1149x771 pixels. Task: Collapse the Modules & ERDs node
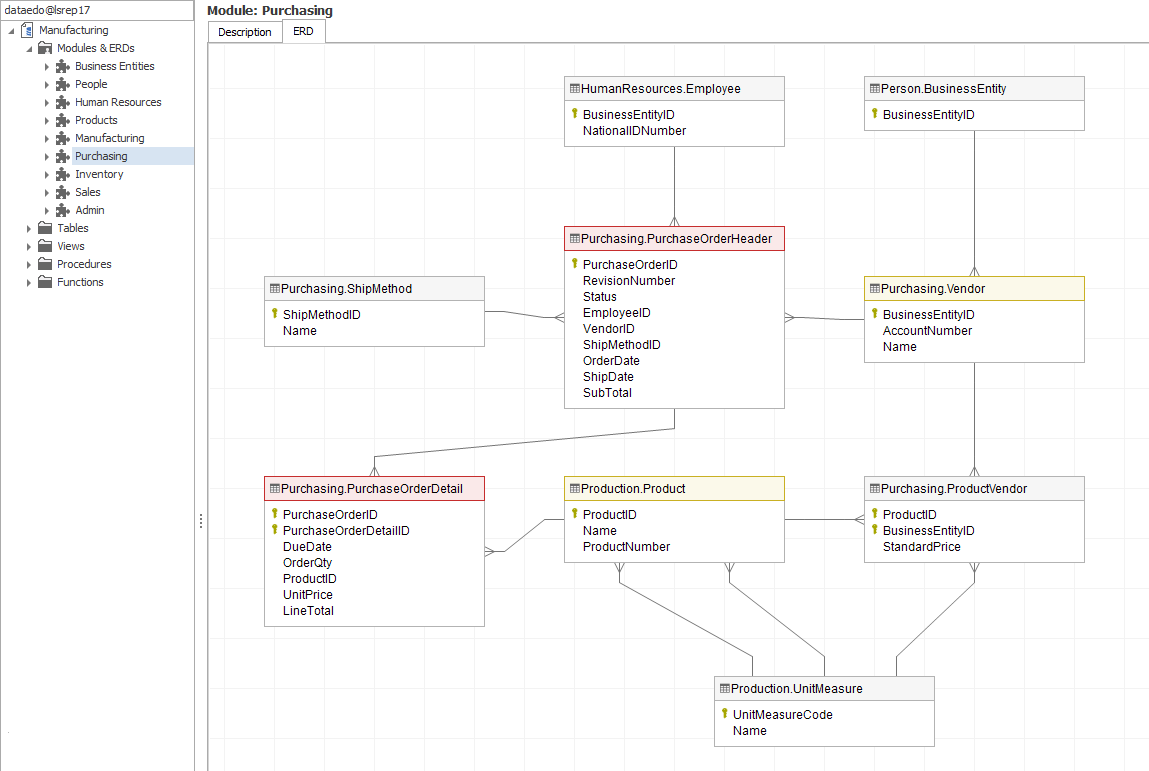click(x=29, y=48)
